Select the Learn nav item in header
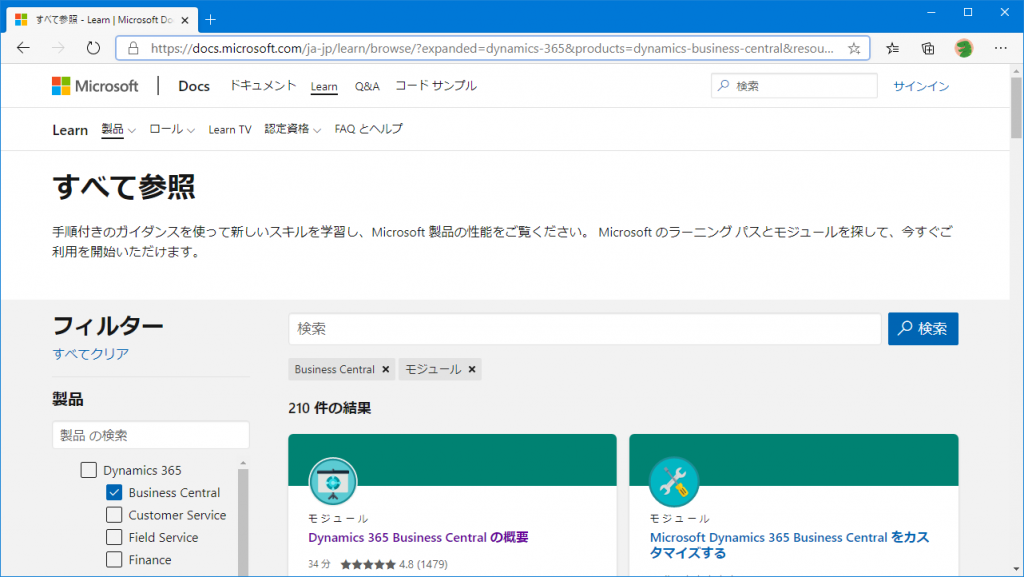 click(324, 86)
